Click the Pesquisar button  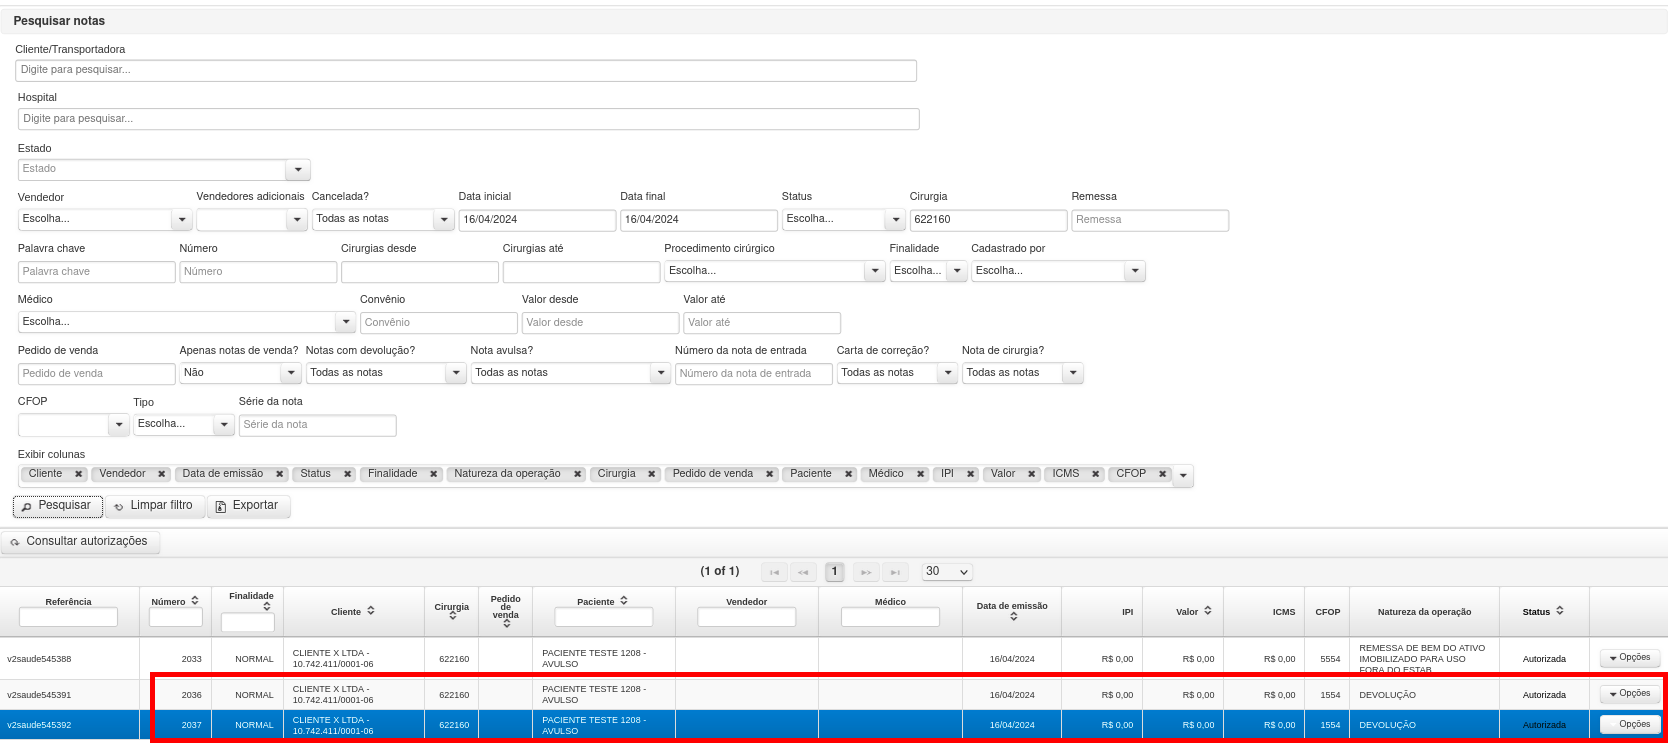tap(58, 506)
